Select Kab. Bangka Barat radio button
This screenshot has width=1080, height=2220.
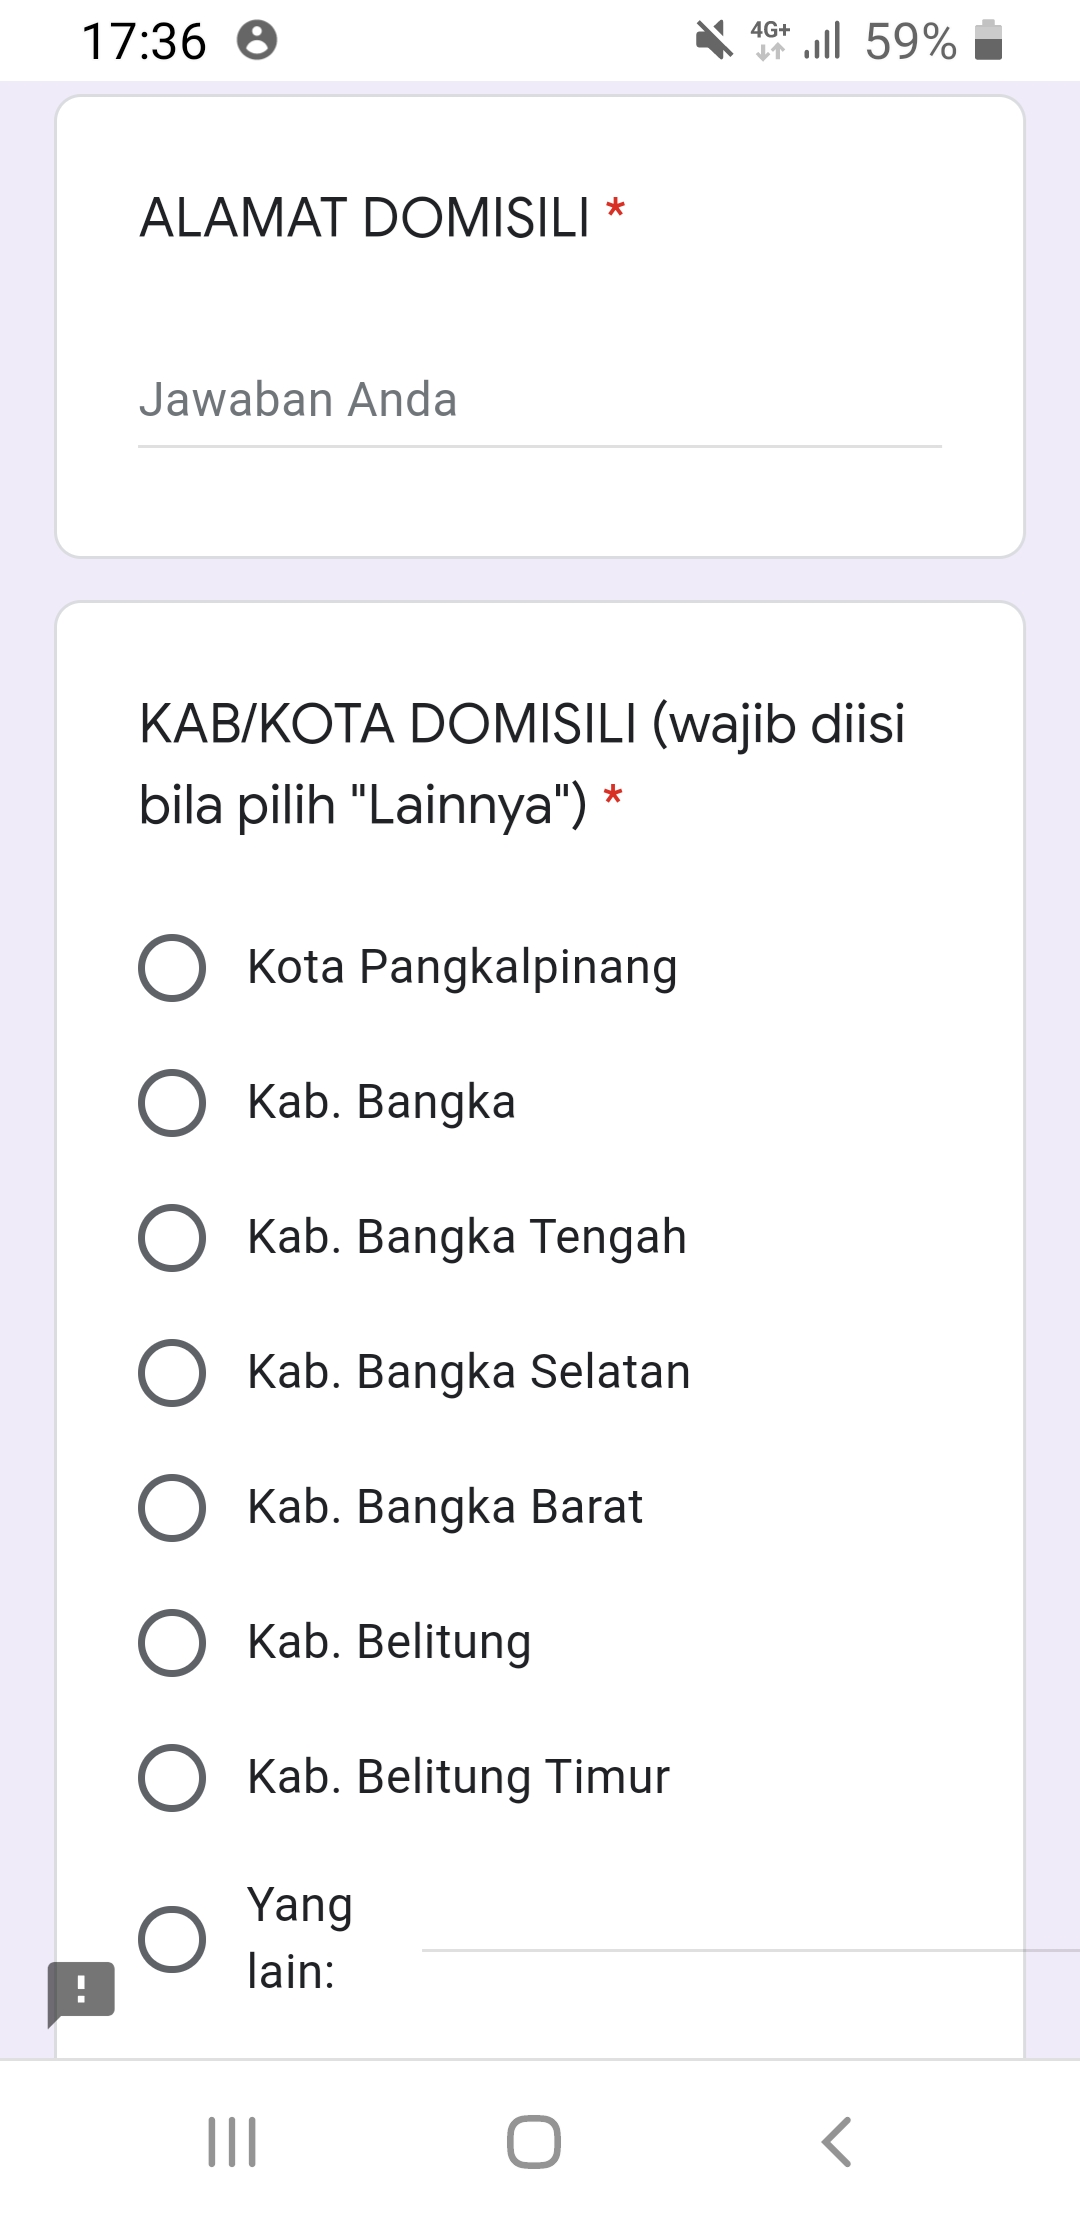click(172, 1508)
